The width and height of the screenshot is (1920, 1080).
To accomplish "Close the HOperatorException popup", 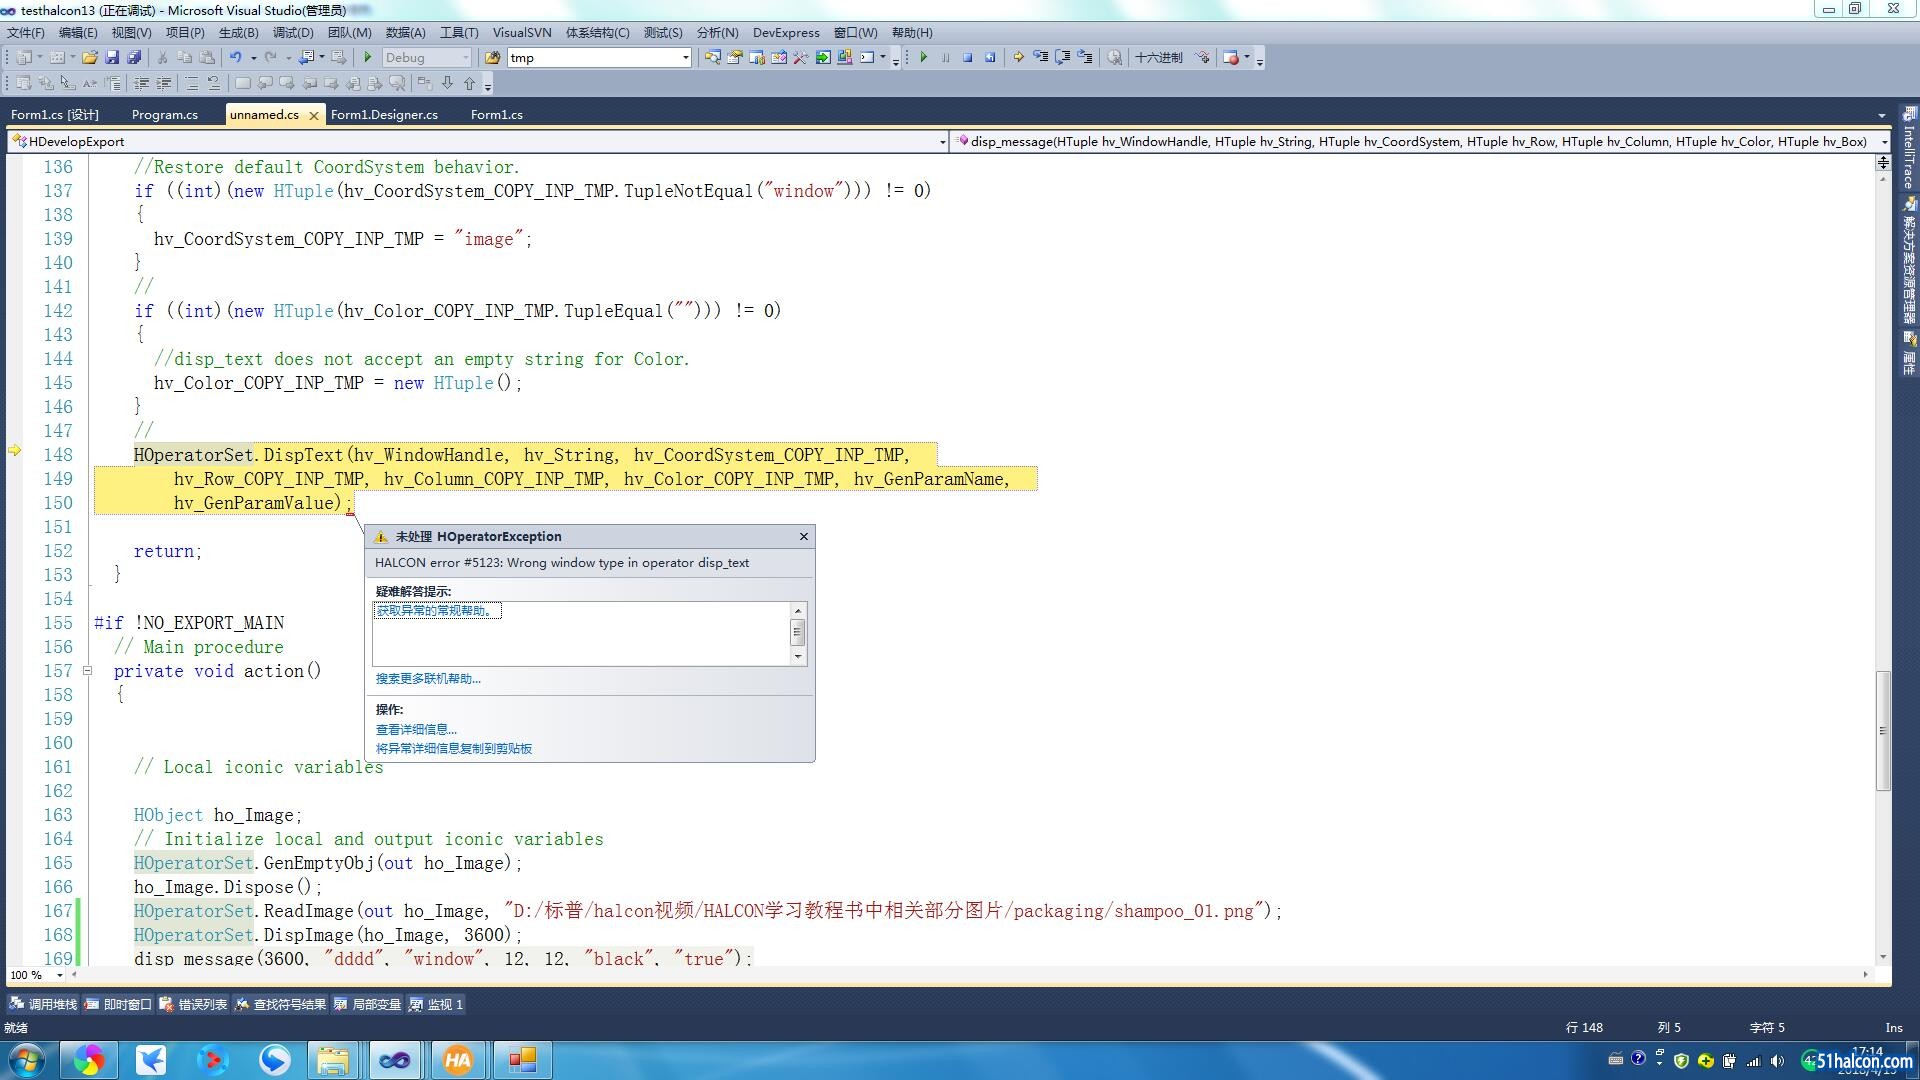I will tap(804, 537).
